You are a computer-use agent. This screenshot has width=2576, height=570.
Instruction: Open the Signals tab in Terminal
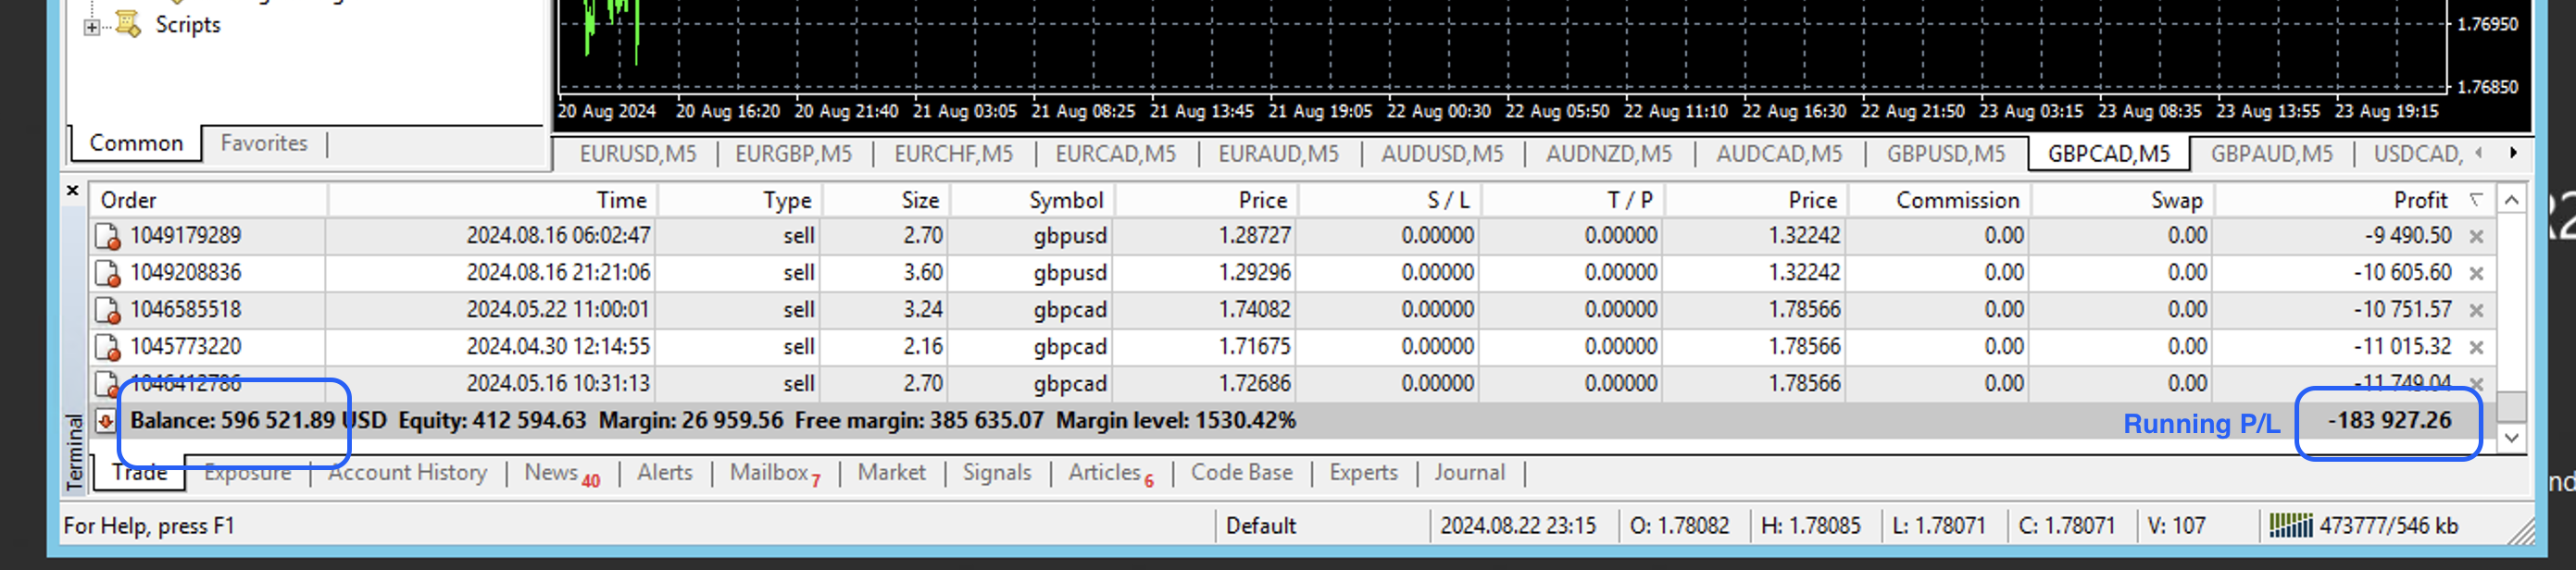pos(996,473)
